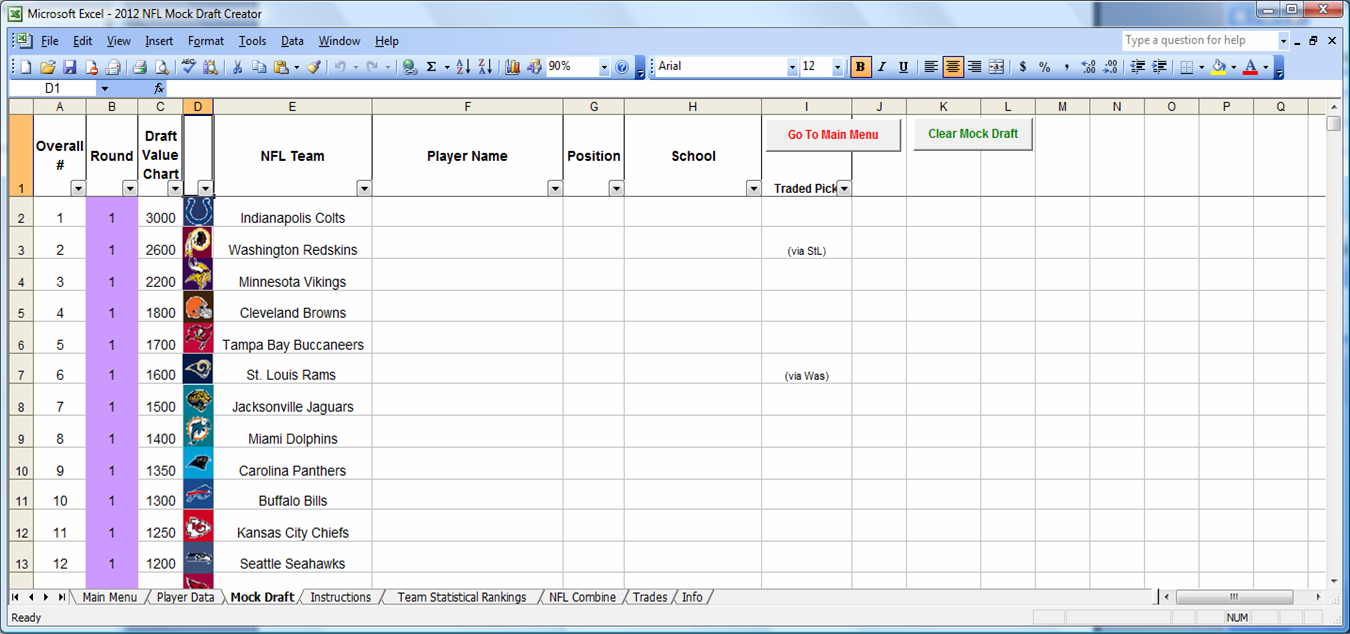1350x634 pixels.
Task: Expand the Arial font name dropdown
Action: (792, 67)
